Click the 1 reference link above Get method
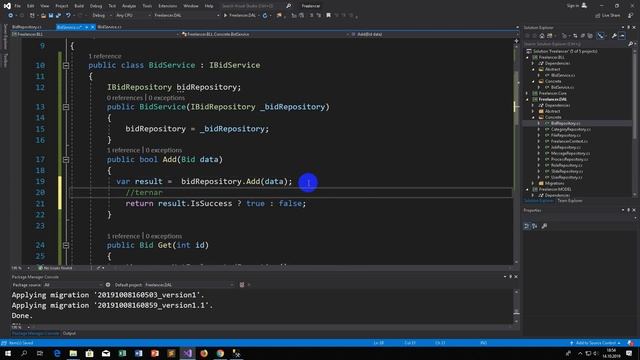Screen dimensions: 640x360 123,236
